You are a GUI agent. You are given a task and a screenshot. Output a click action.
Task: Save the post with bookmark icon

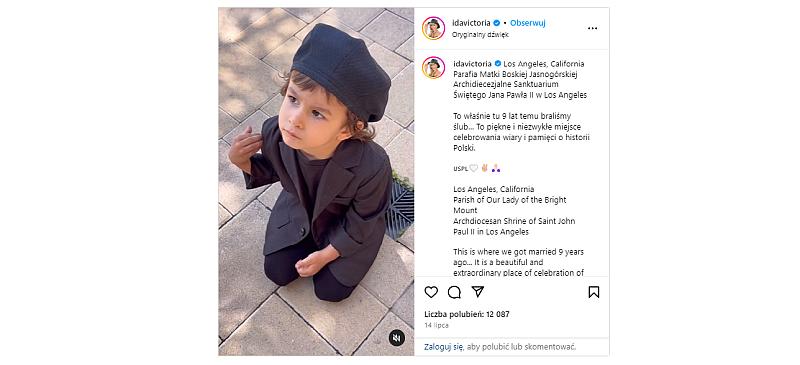[593, 292]
